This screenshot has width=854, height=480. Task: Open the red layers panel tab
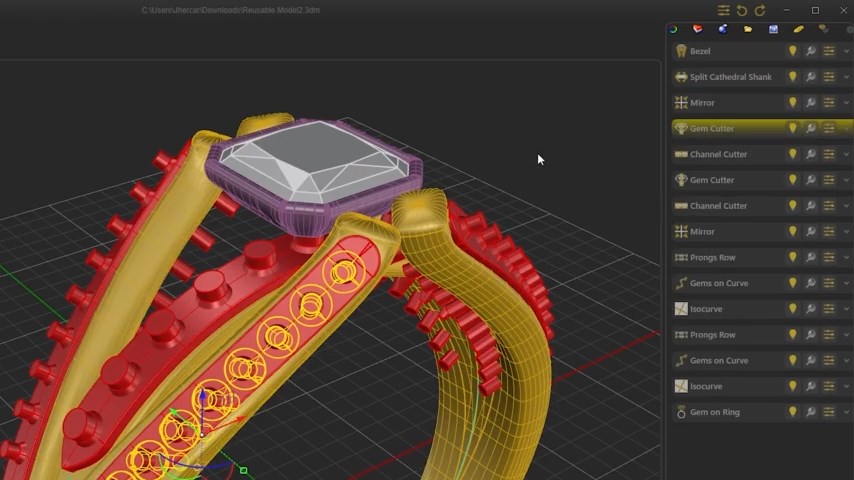point(698,29)
